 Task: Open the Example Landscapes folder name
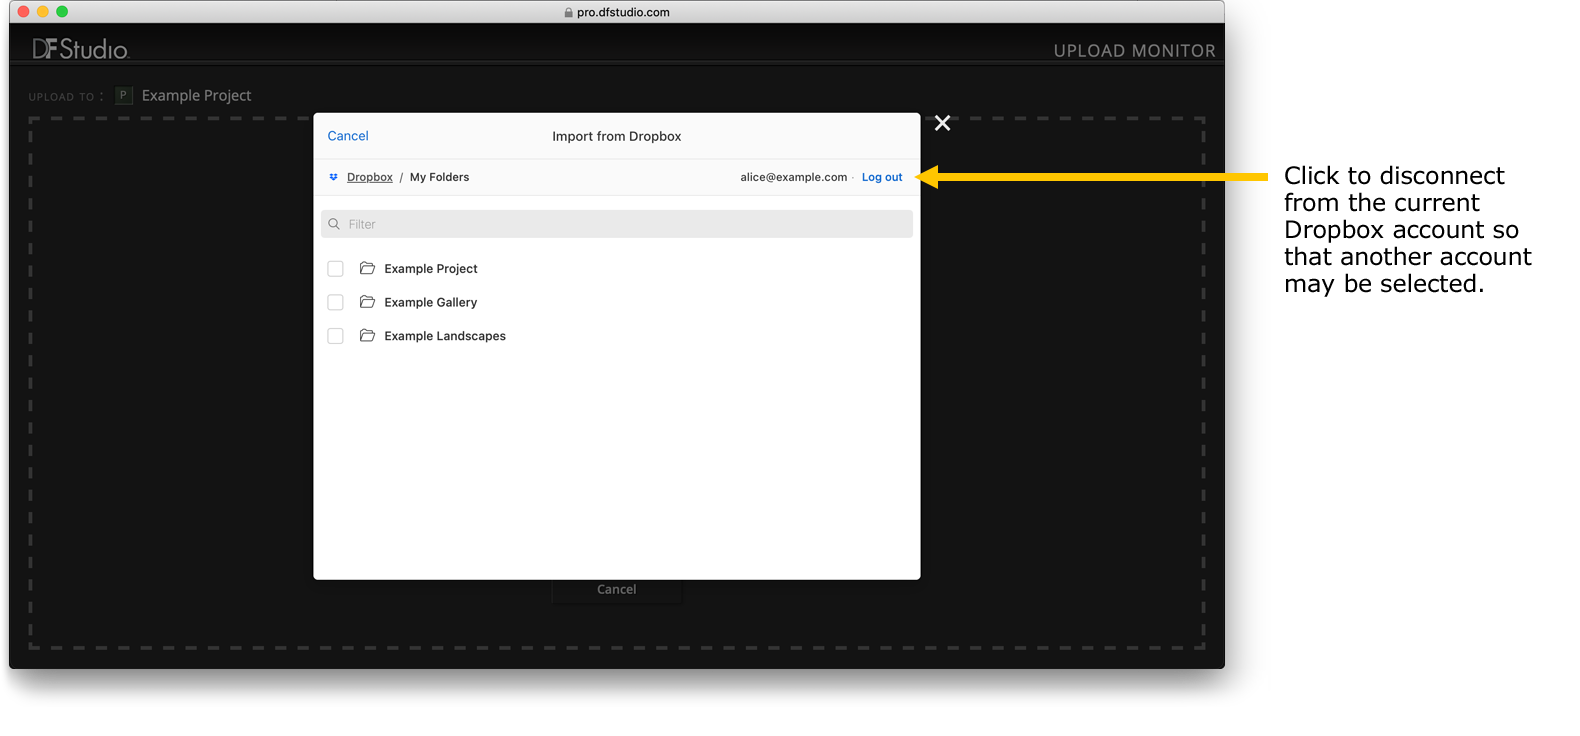(x=445, y=336)
